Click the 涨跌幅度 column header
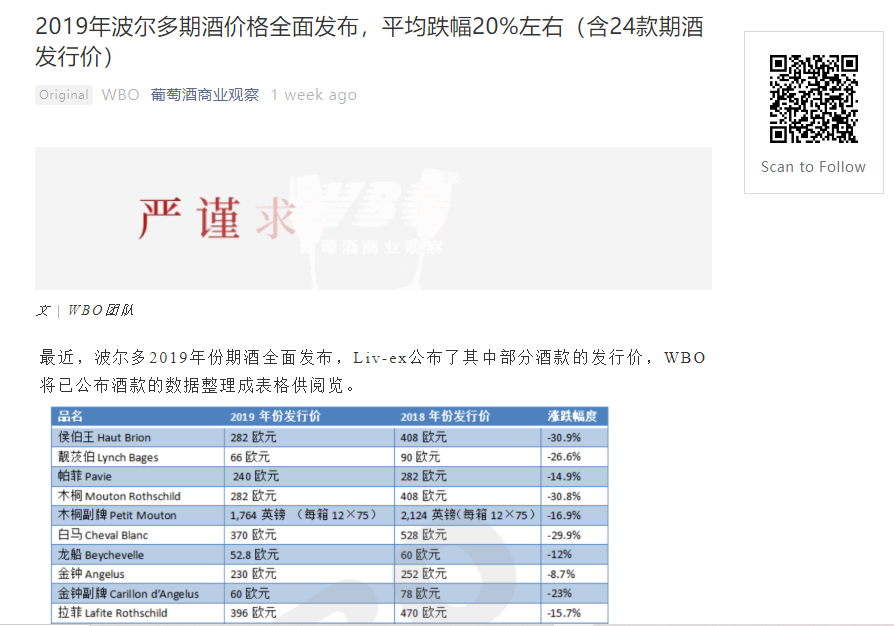This screenshot has height=626, width=894. (572, 416)
